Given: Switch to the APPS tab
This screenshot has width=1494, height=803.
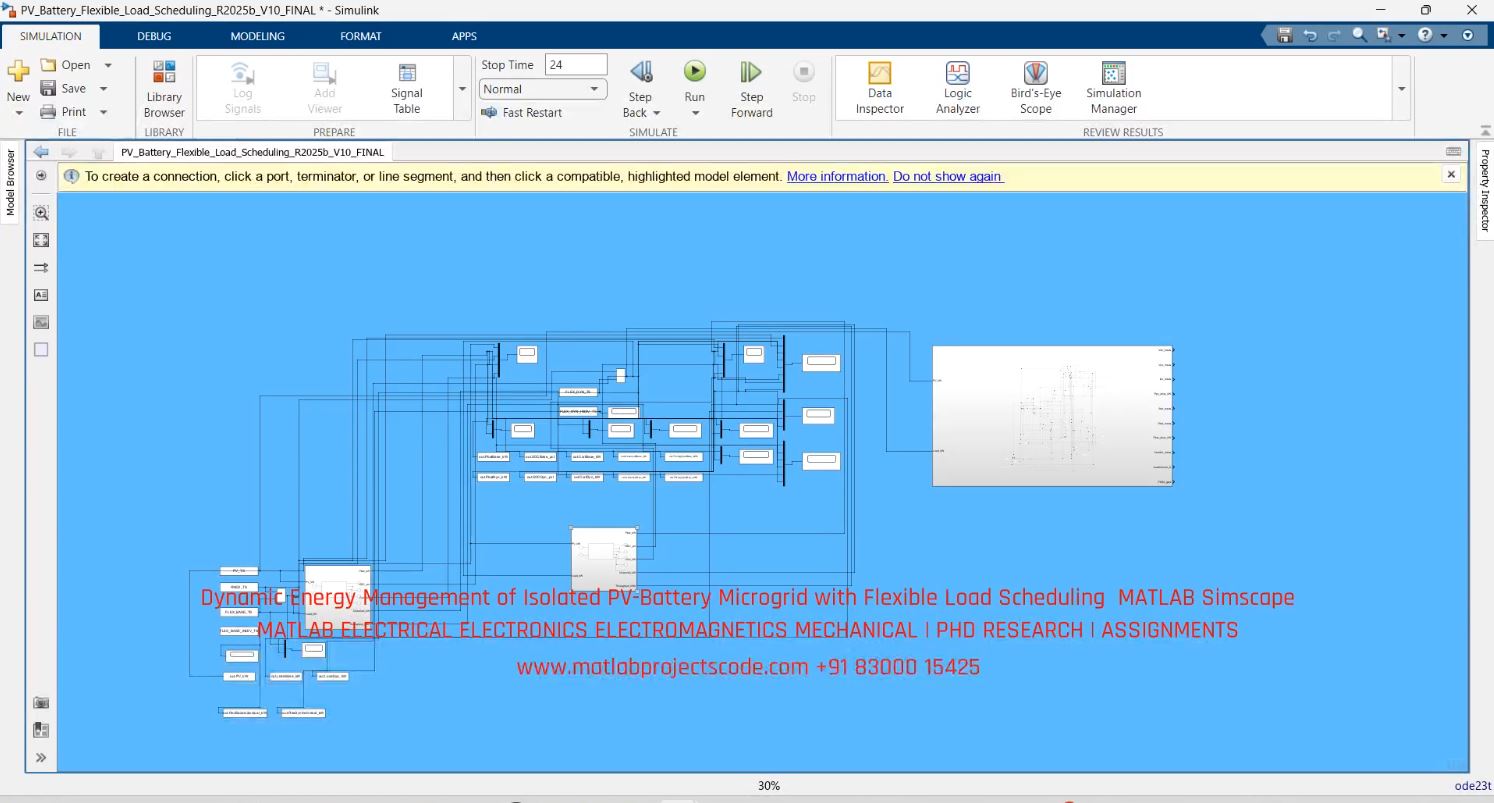Looking at the screenshot, I should pos(464,36).
